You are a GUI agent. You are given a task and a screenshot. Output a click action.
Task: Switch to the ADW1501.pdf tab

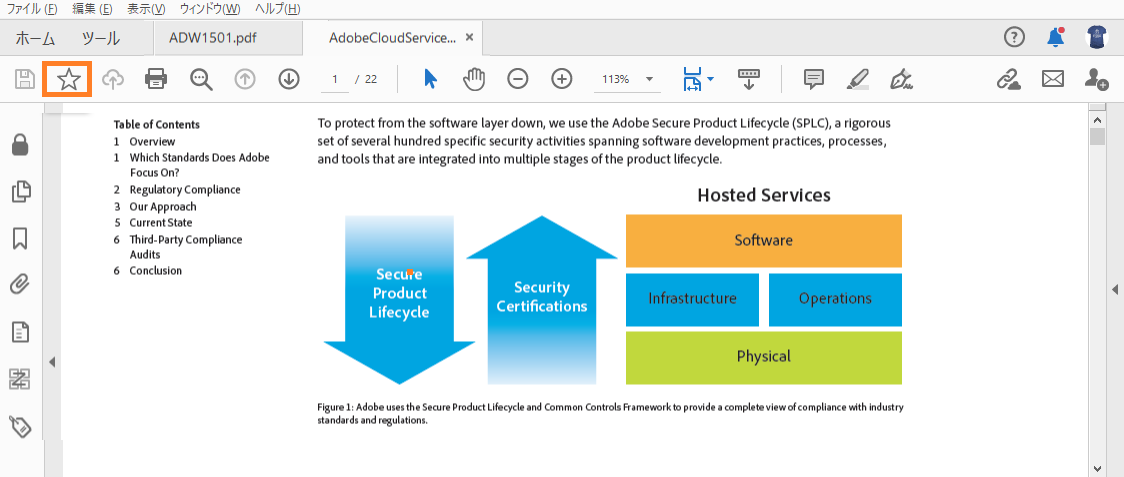[x=212, y=38]
